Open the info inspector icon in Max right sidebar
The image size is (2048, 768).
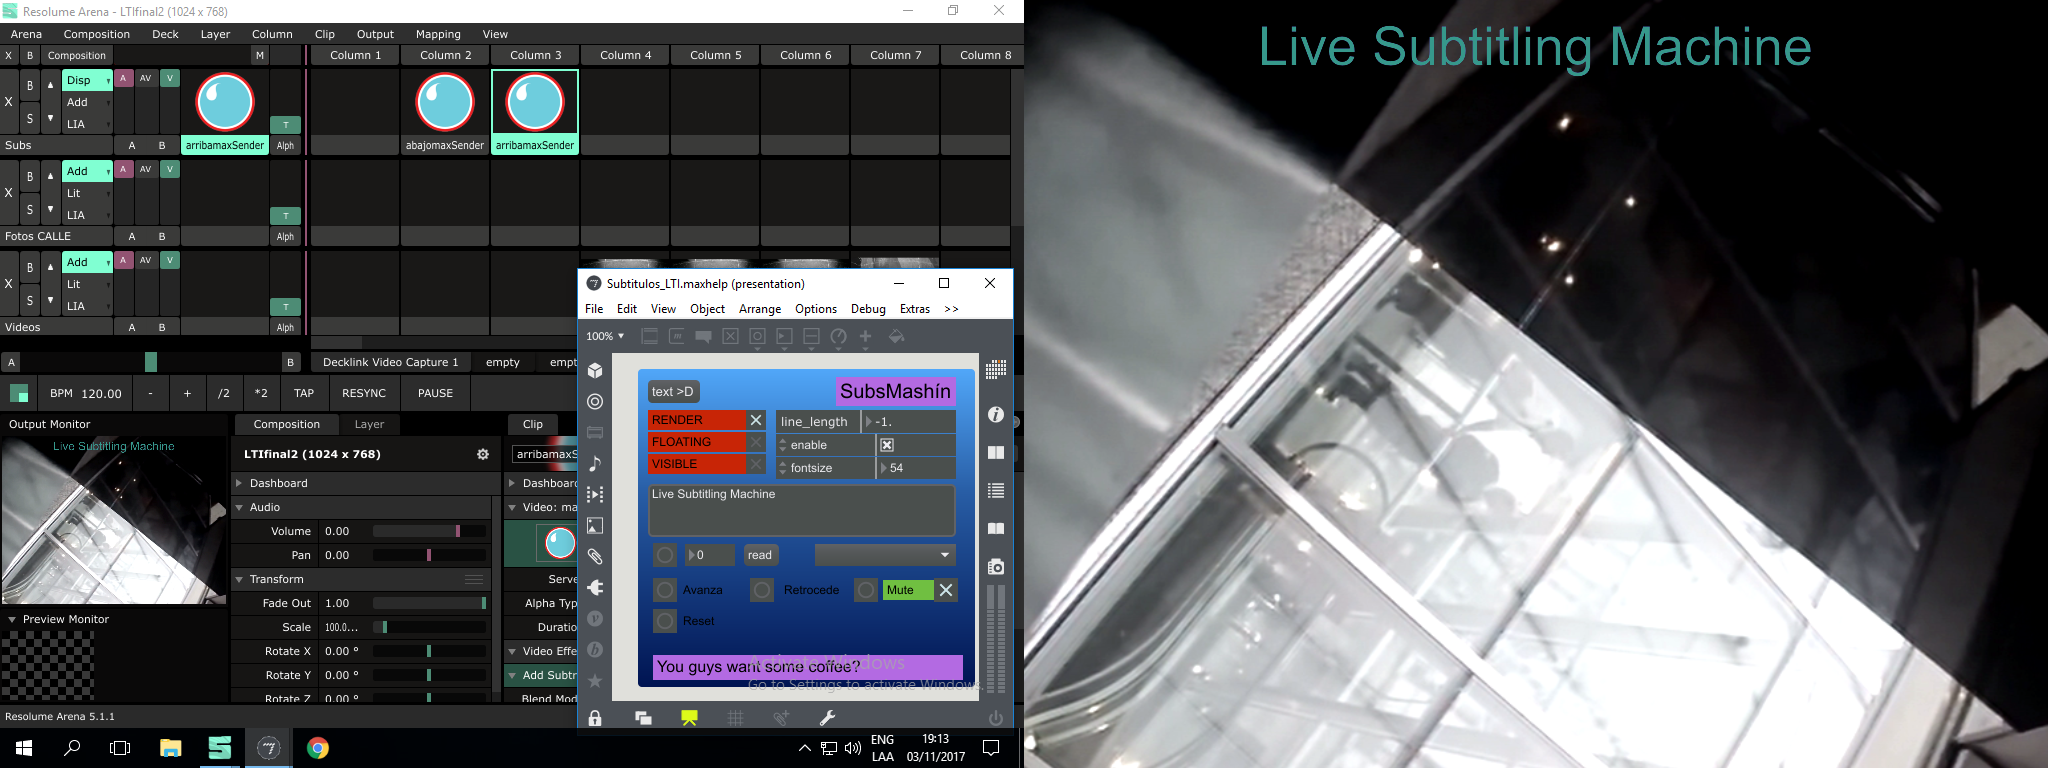995,414
